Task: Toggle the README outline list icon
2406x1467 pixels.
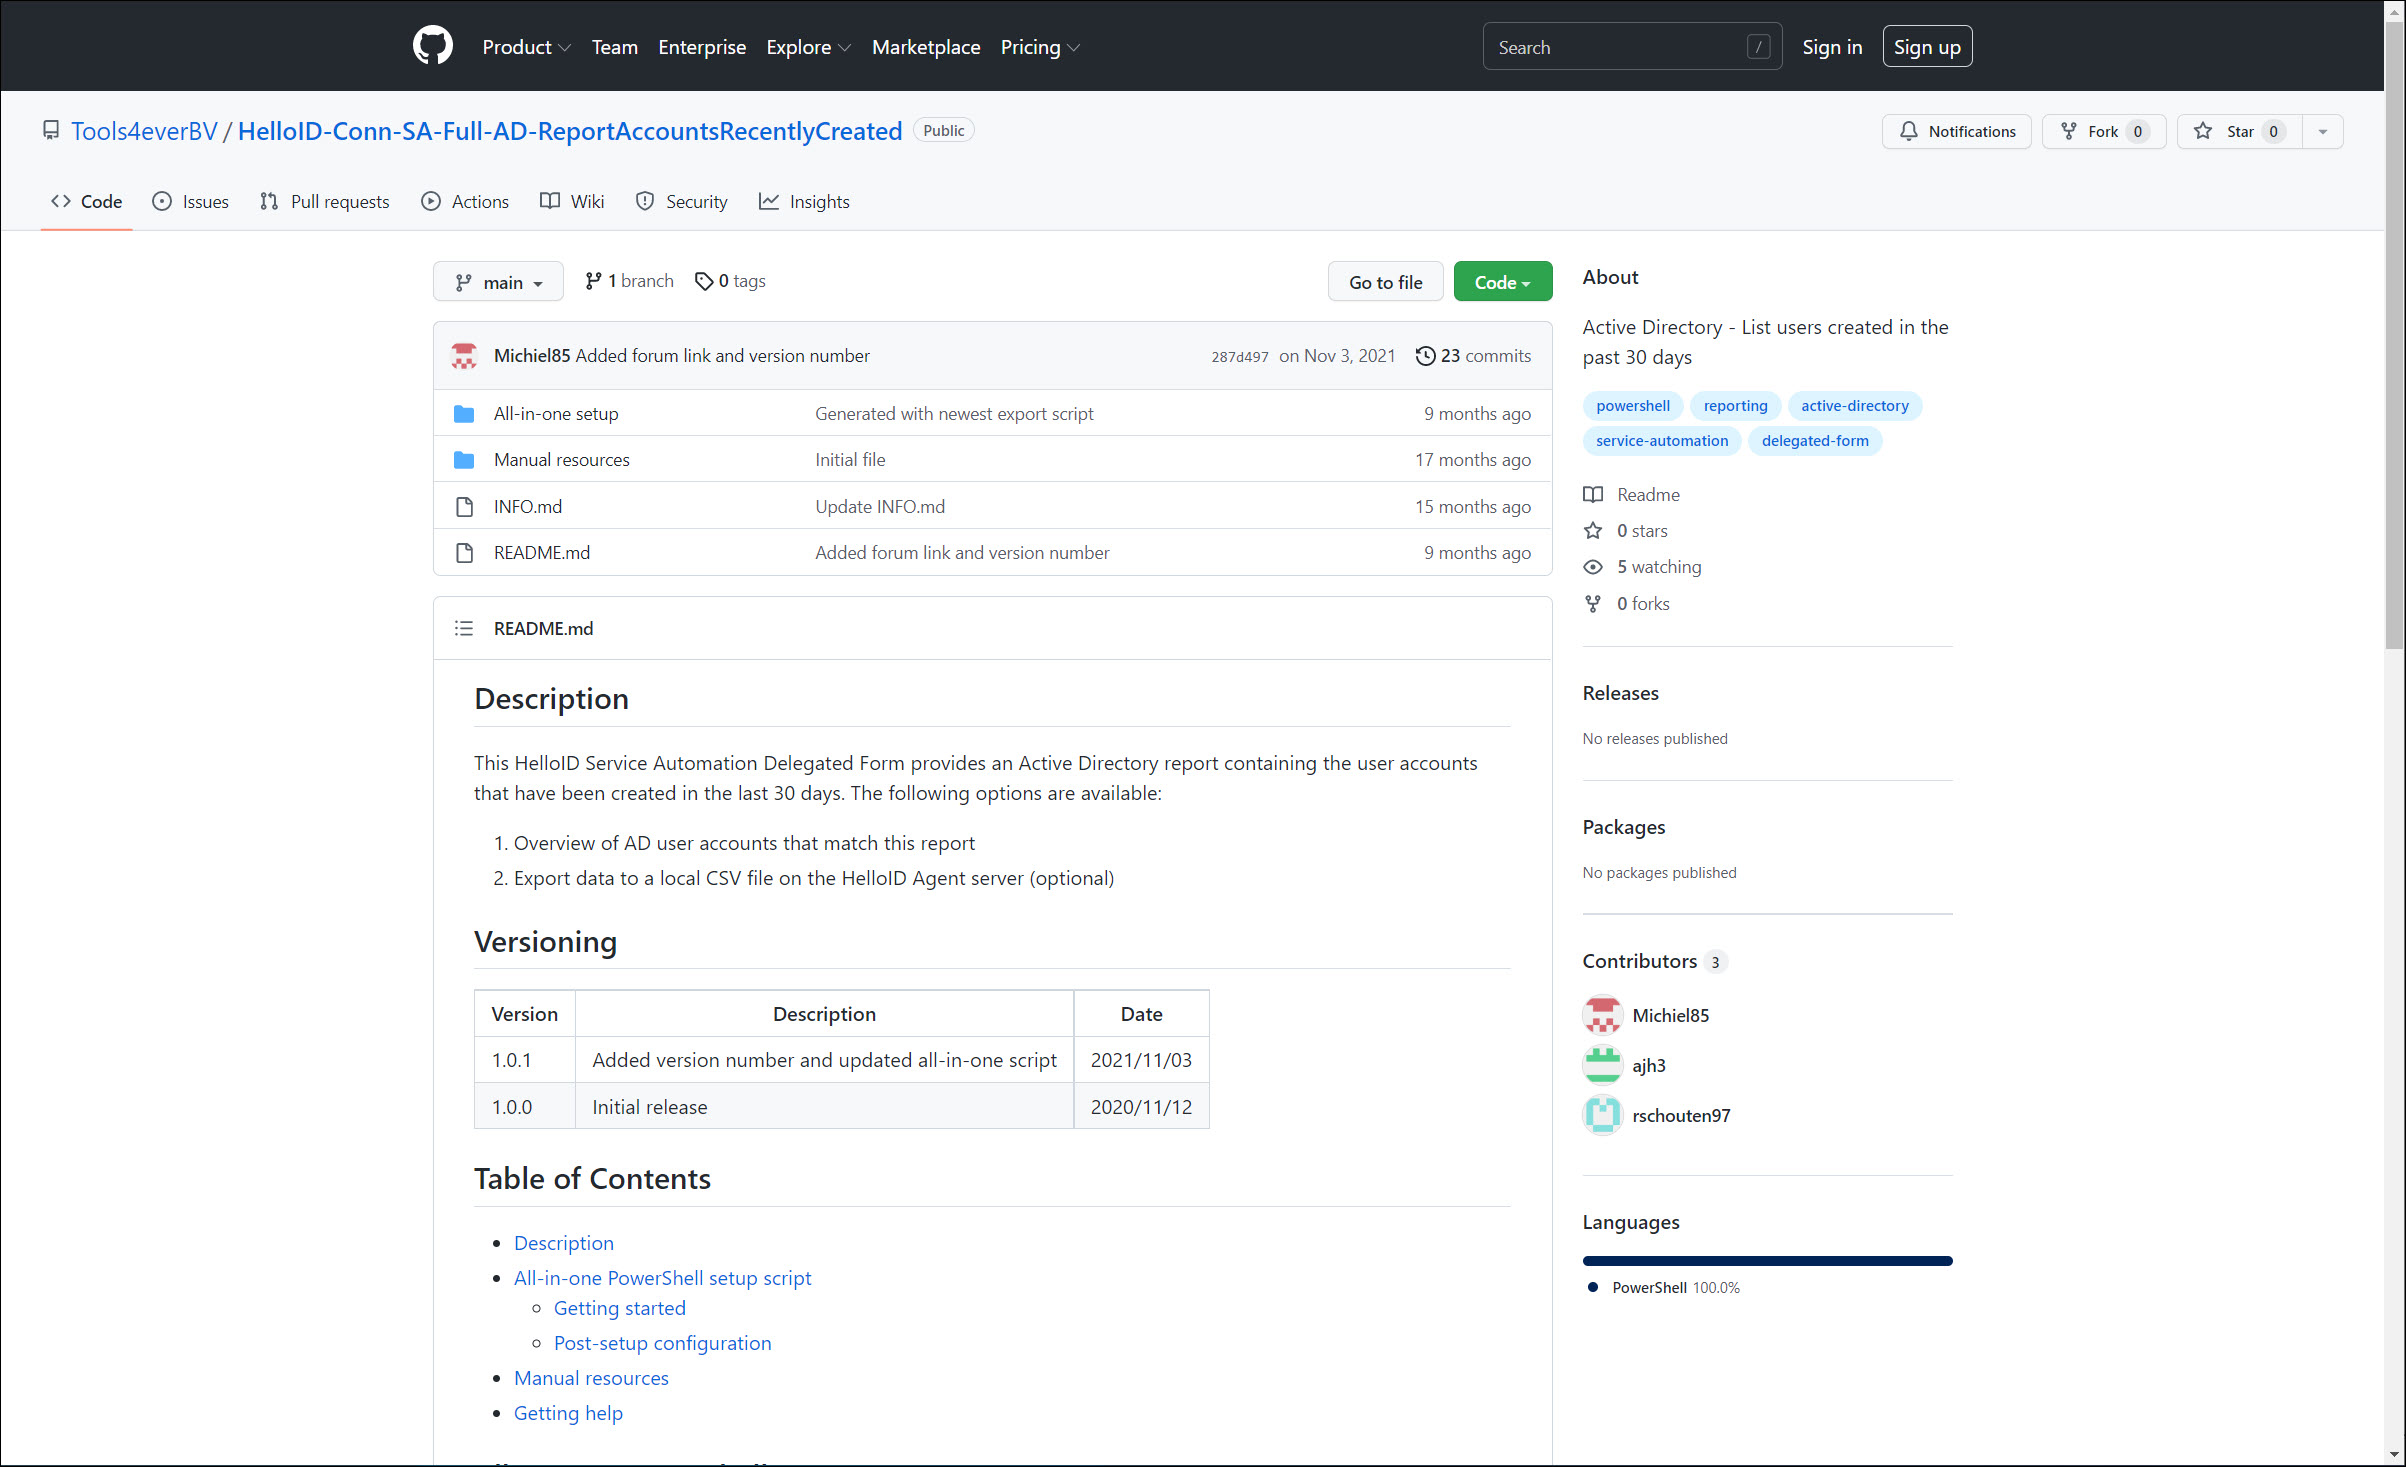Action: (464, 628)
